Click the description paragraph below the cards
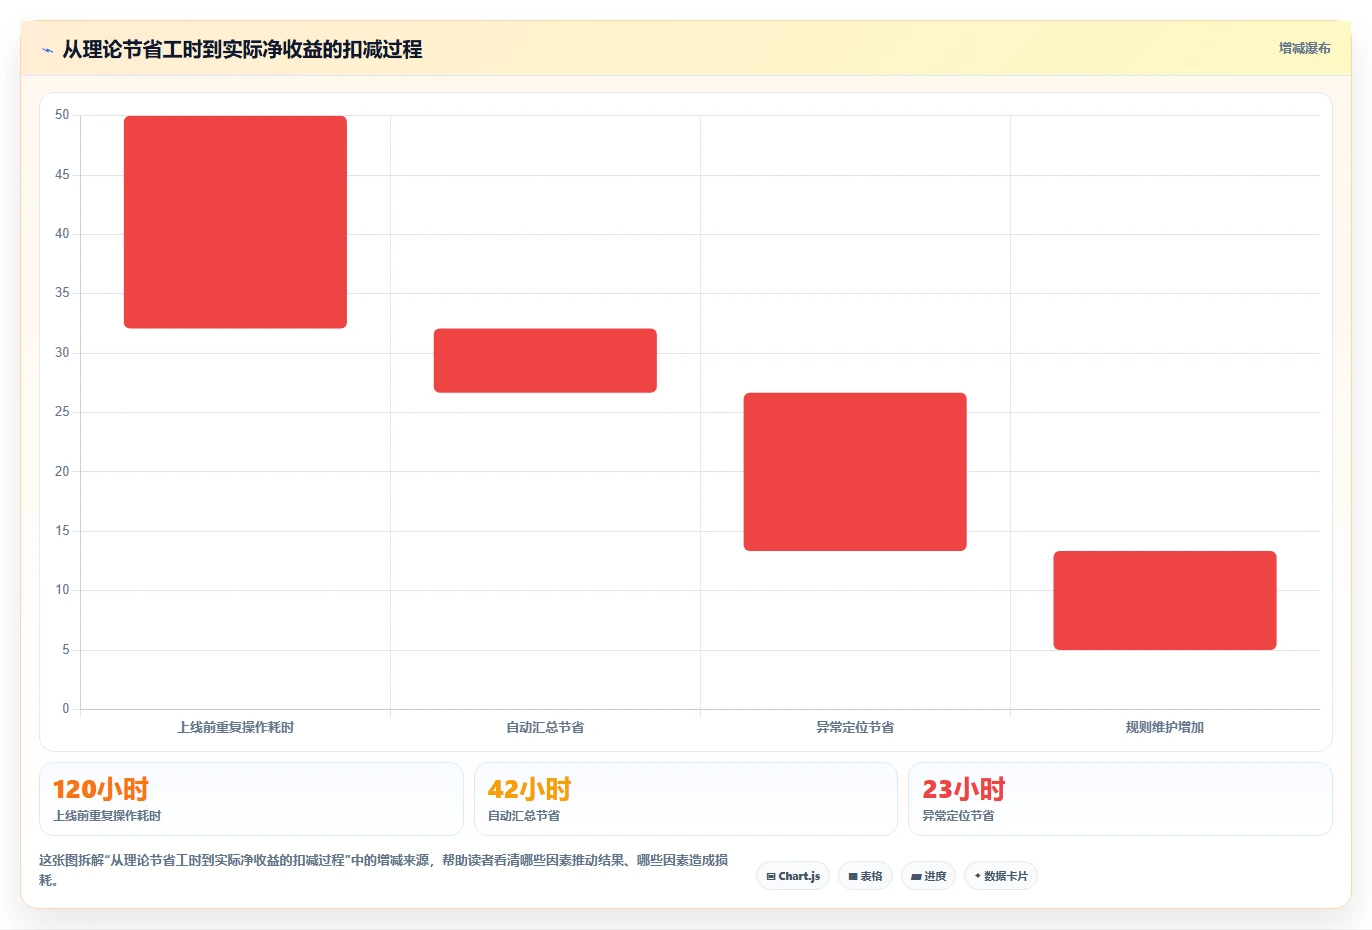 (384, 870)
